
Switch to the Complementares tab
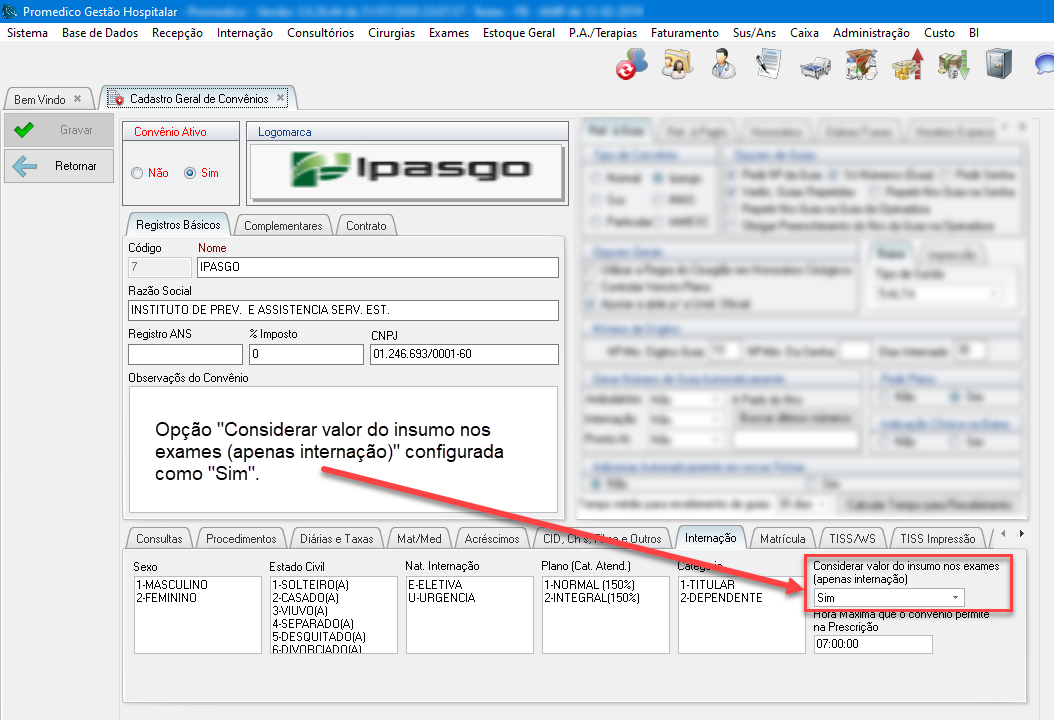click(x=283, y=225)
